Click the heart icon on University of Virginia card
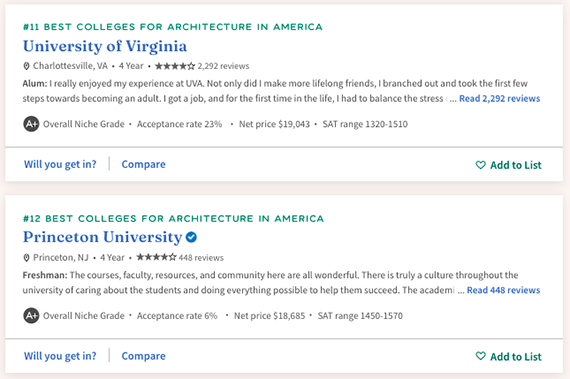570x379 pixels. [x=480, y=165]
